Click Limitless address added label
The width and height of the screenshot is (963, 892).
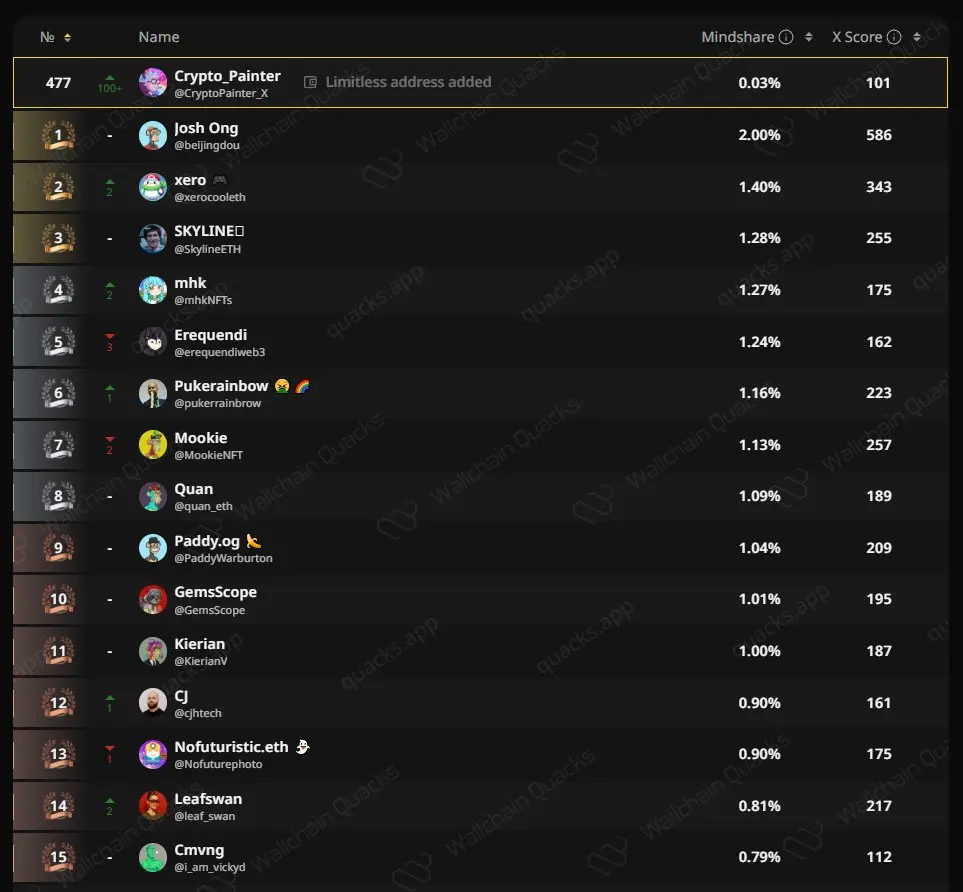point(408,82)
